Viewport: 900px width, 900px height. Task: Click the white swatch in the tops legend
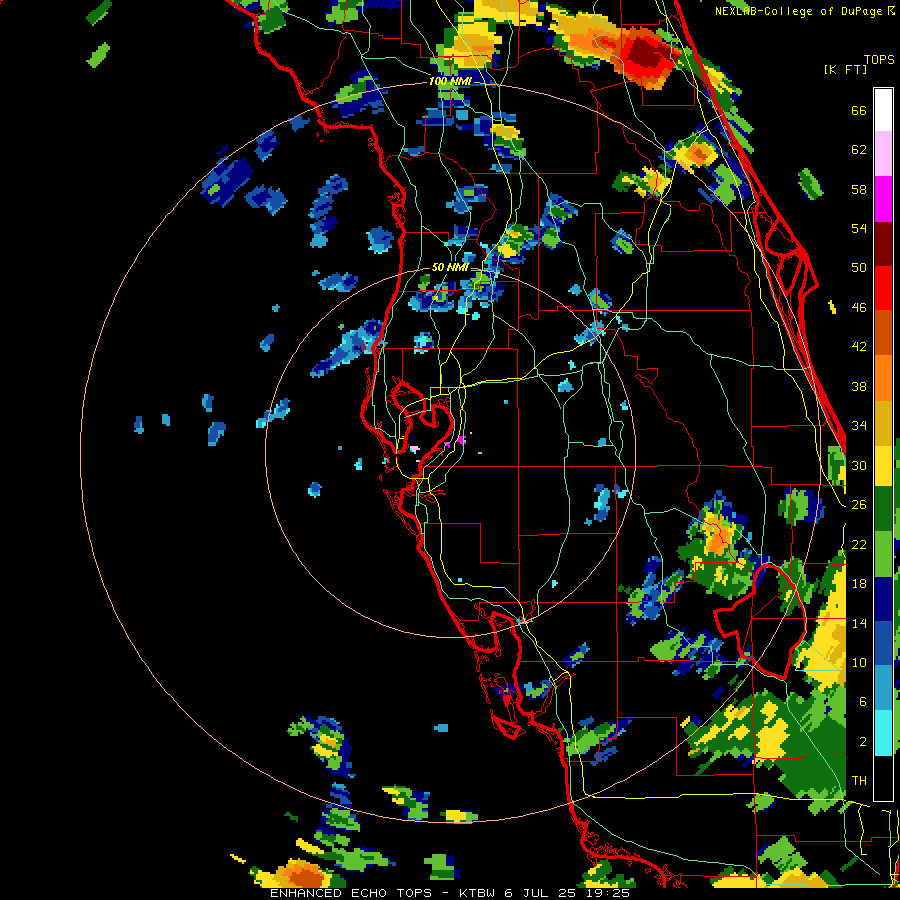tap(883, 110)
